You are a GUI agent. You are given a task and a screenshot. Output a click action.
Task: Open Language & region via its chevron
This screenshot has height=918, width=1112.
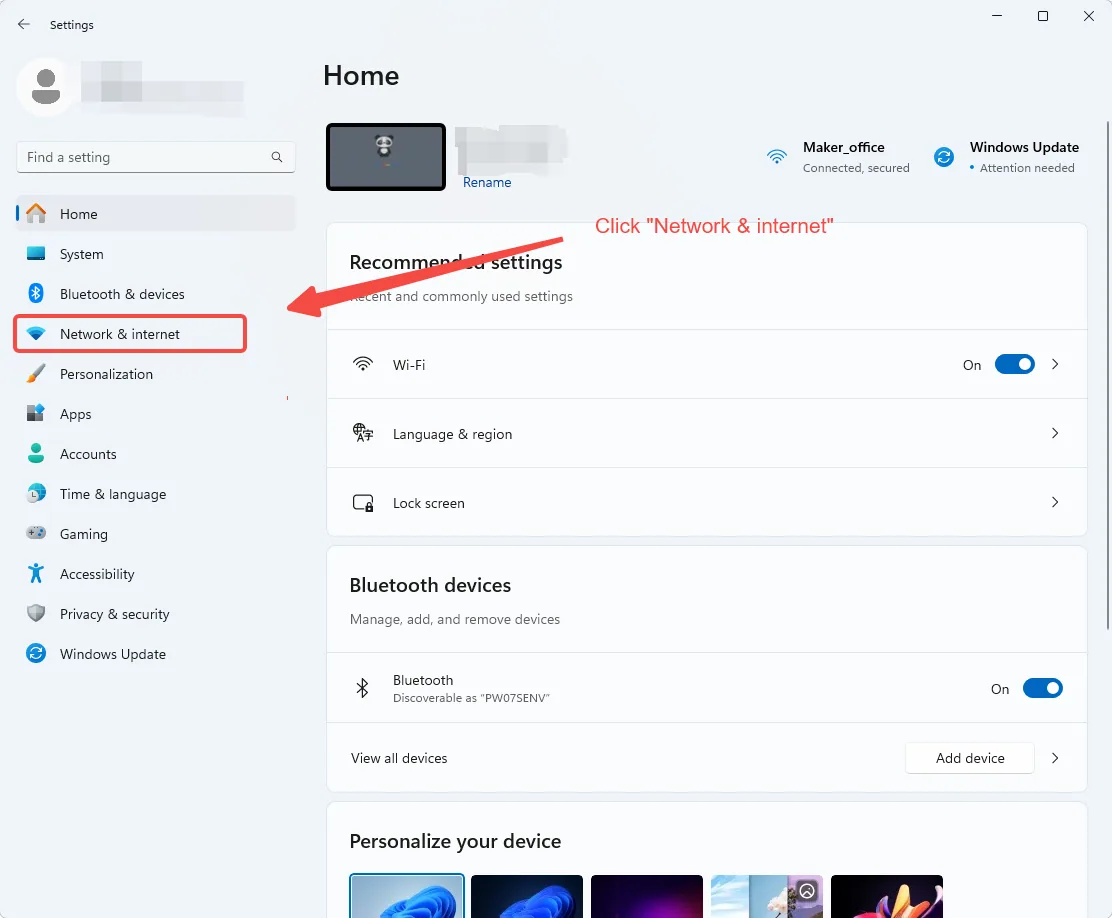click(1055, 433)
